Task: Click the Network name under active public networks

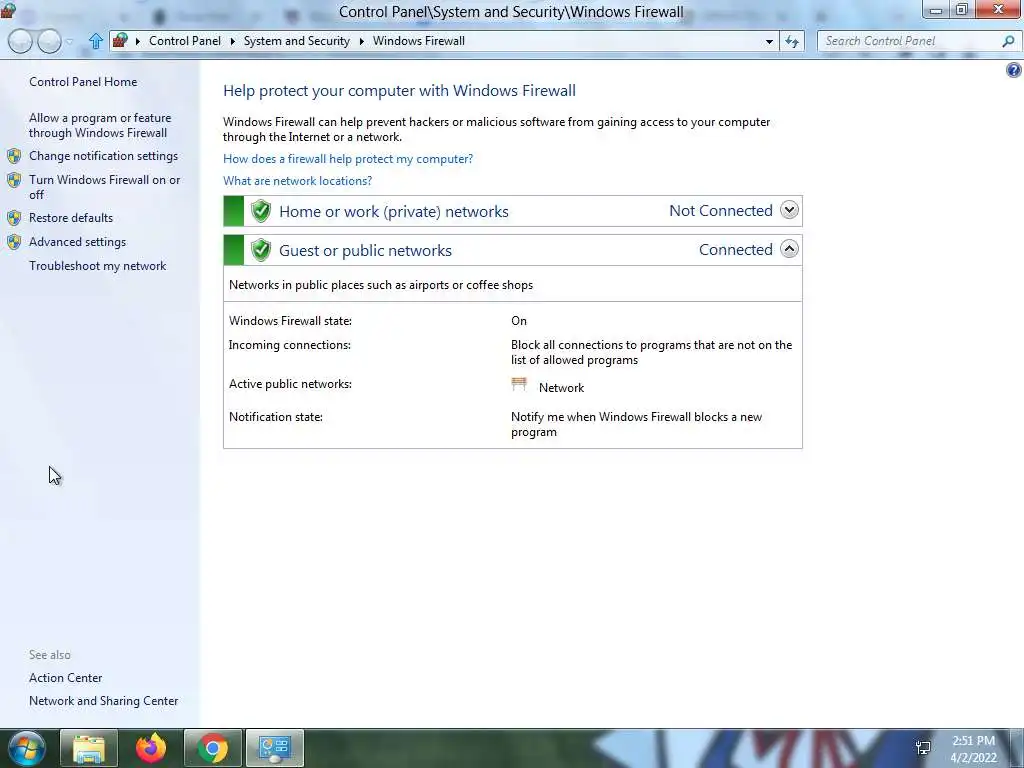Action: click(x=561, y=388)
